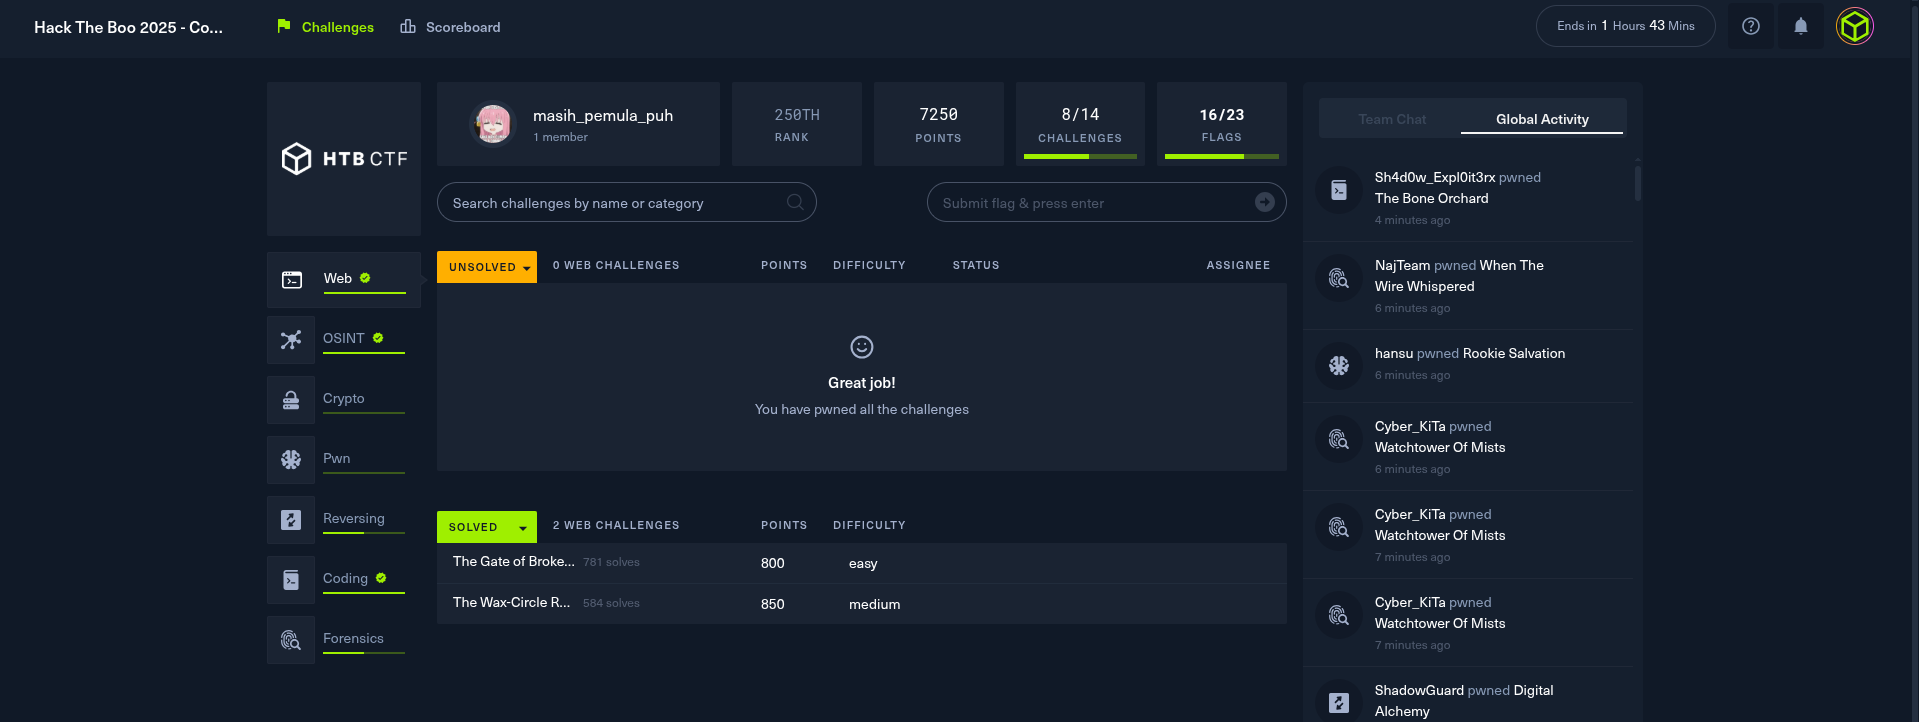Click the 7250 points card
1919x722 pixels.
[939, 124]
